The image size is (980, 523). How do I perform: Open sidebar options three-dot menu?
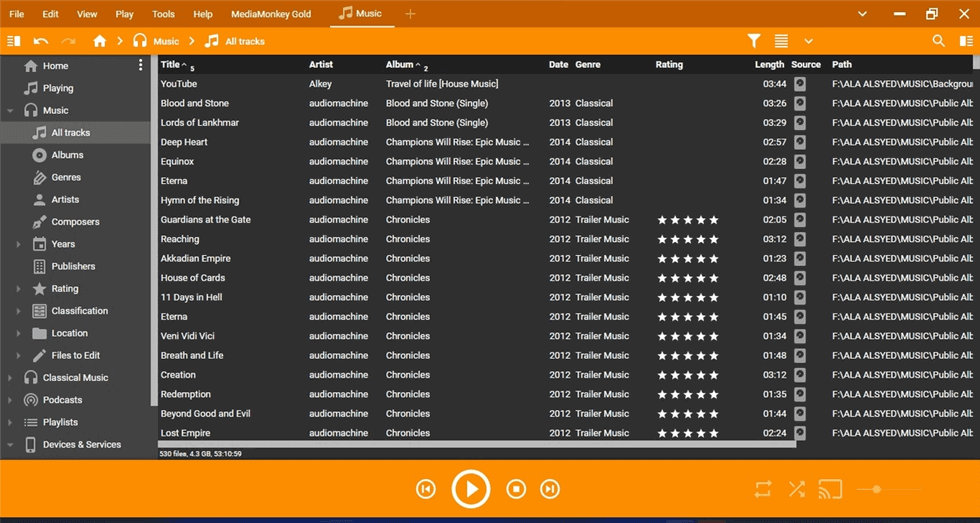[140, 65]
